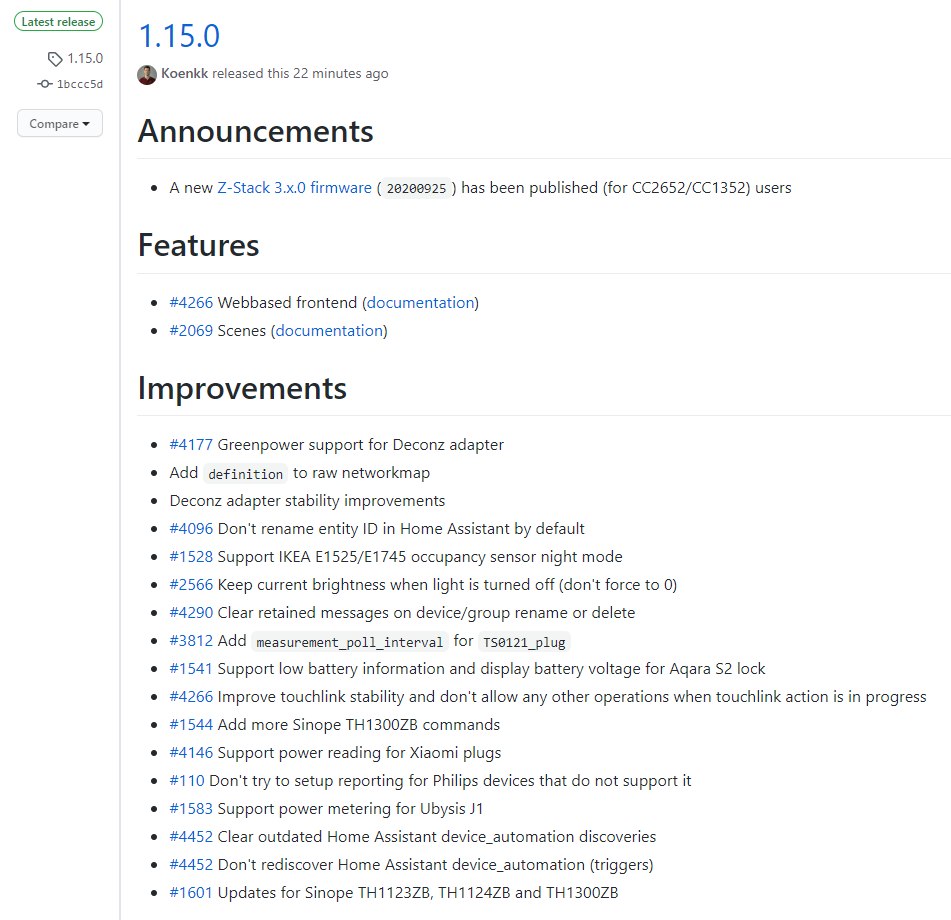The width and height of the screenshot is (951, 920).
Task: Open the Webbased frontend documentation link
Action: coord(420,303)
